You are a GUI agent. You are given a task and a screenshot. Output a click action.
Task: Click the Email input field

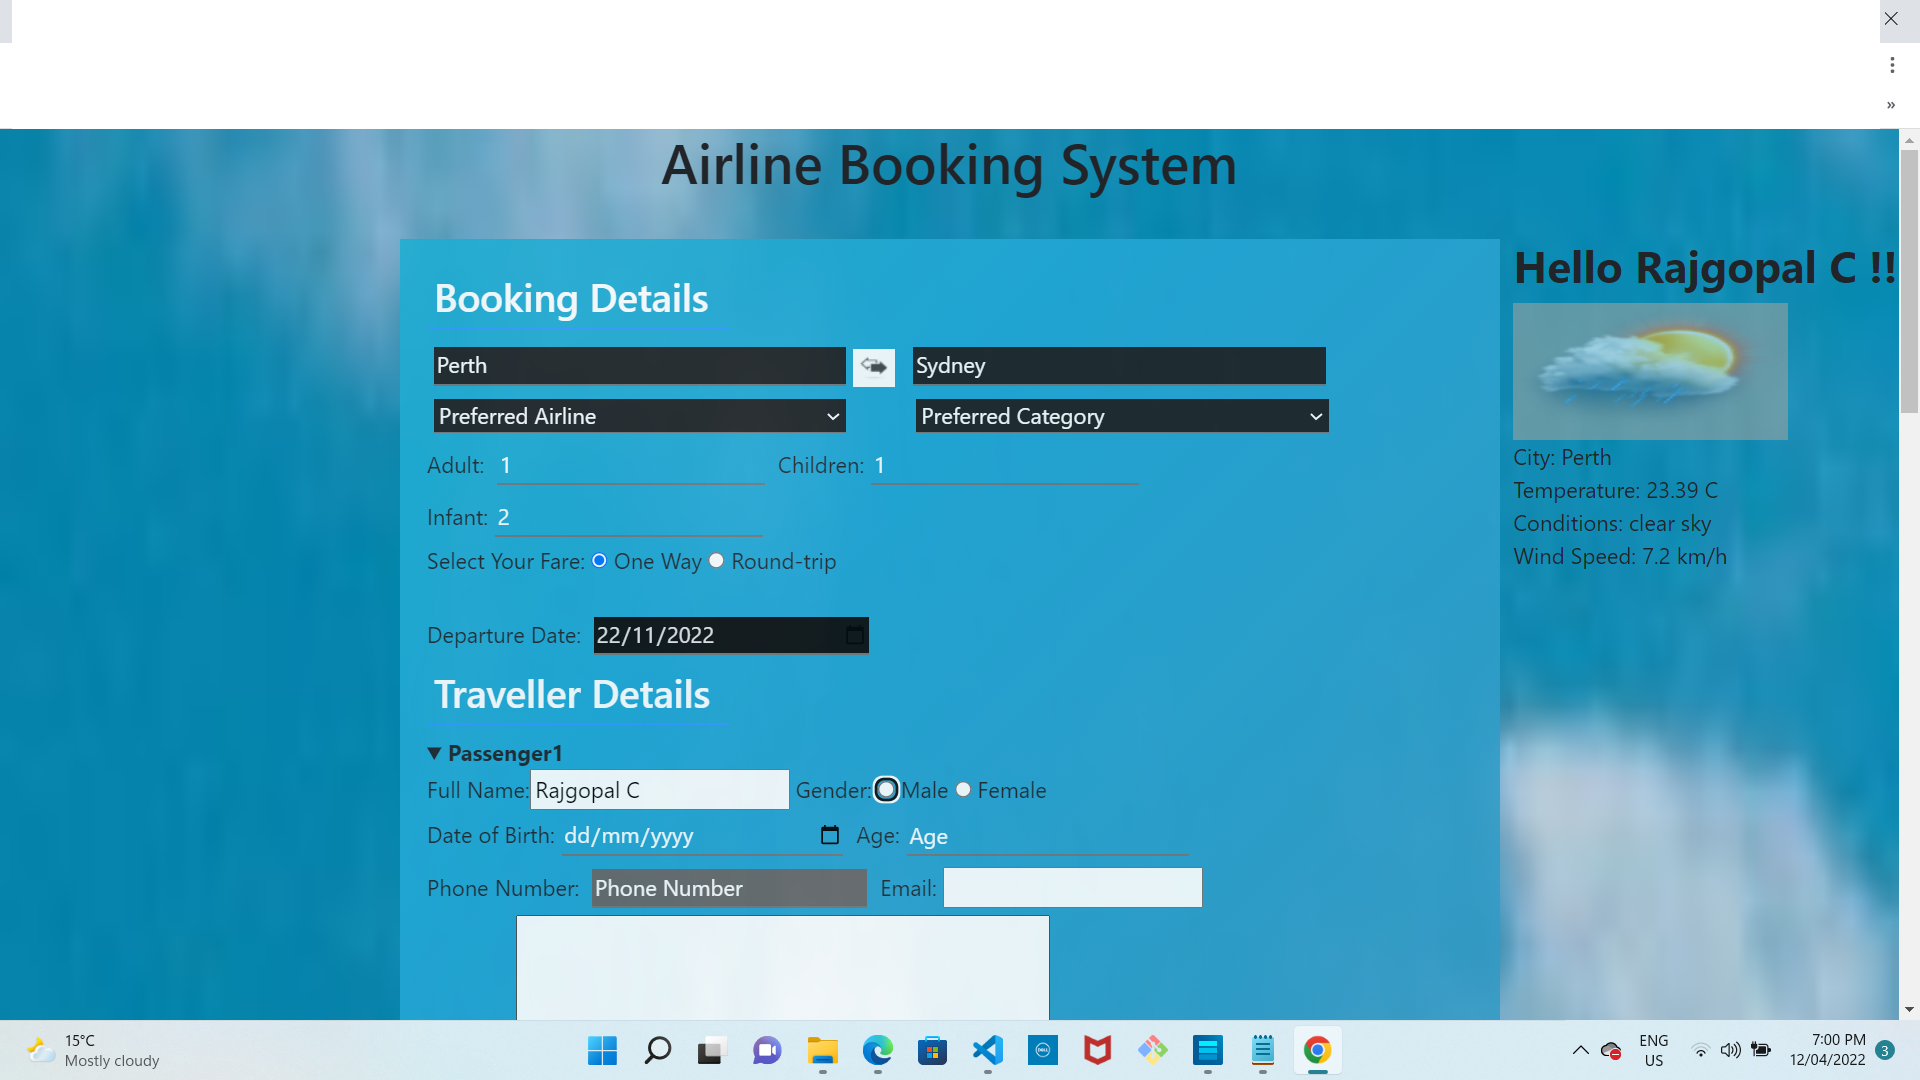tap(1072, 887)
